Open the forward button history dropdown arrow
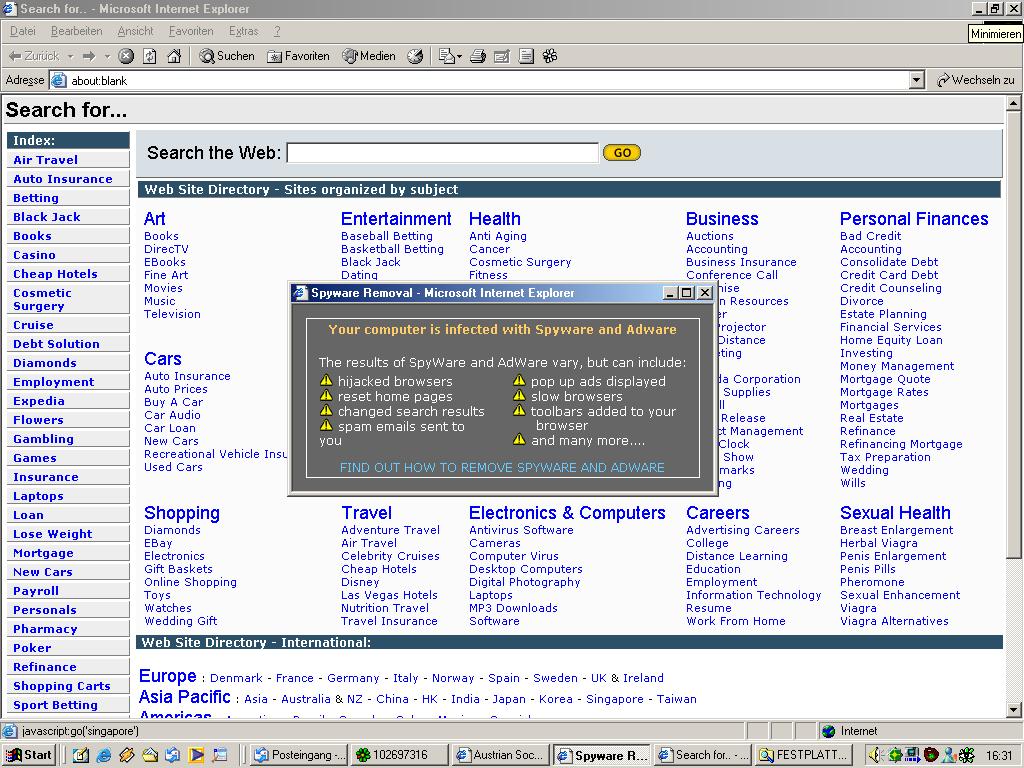The height and width of the screenshot is (768, 1024). (107, 56)
